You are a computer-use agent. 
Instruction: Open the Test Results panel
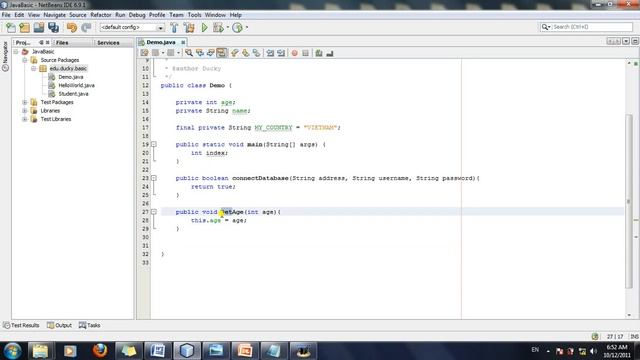pyautogui.click(x=21, y=325)
